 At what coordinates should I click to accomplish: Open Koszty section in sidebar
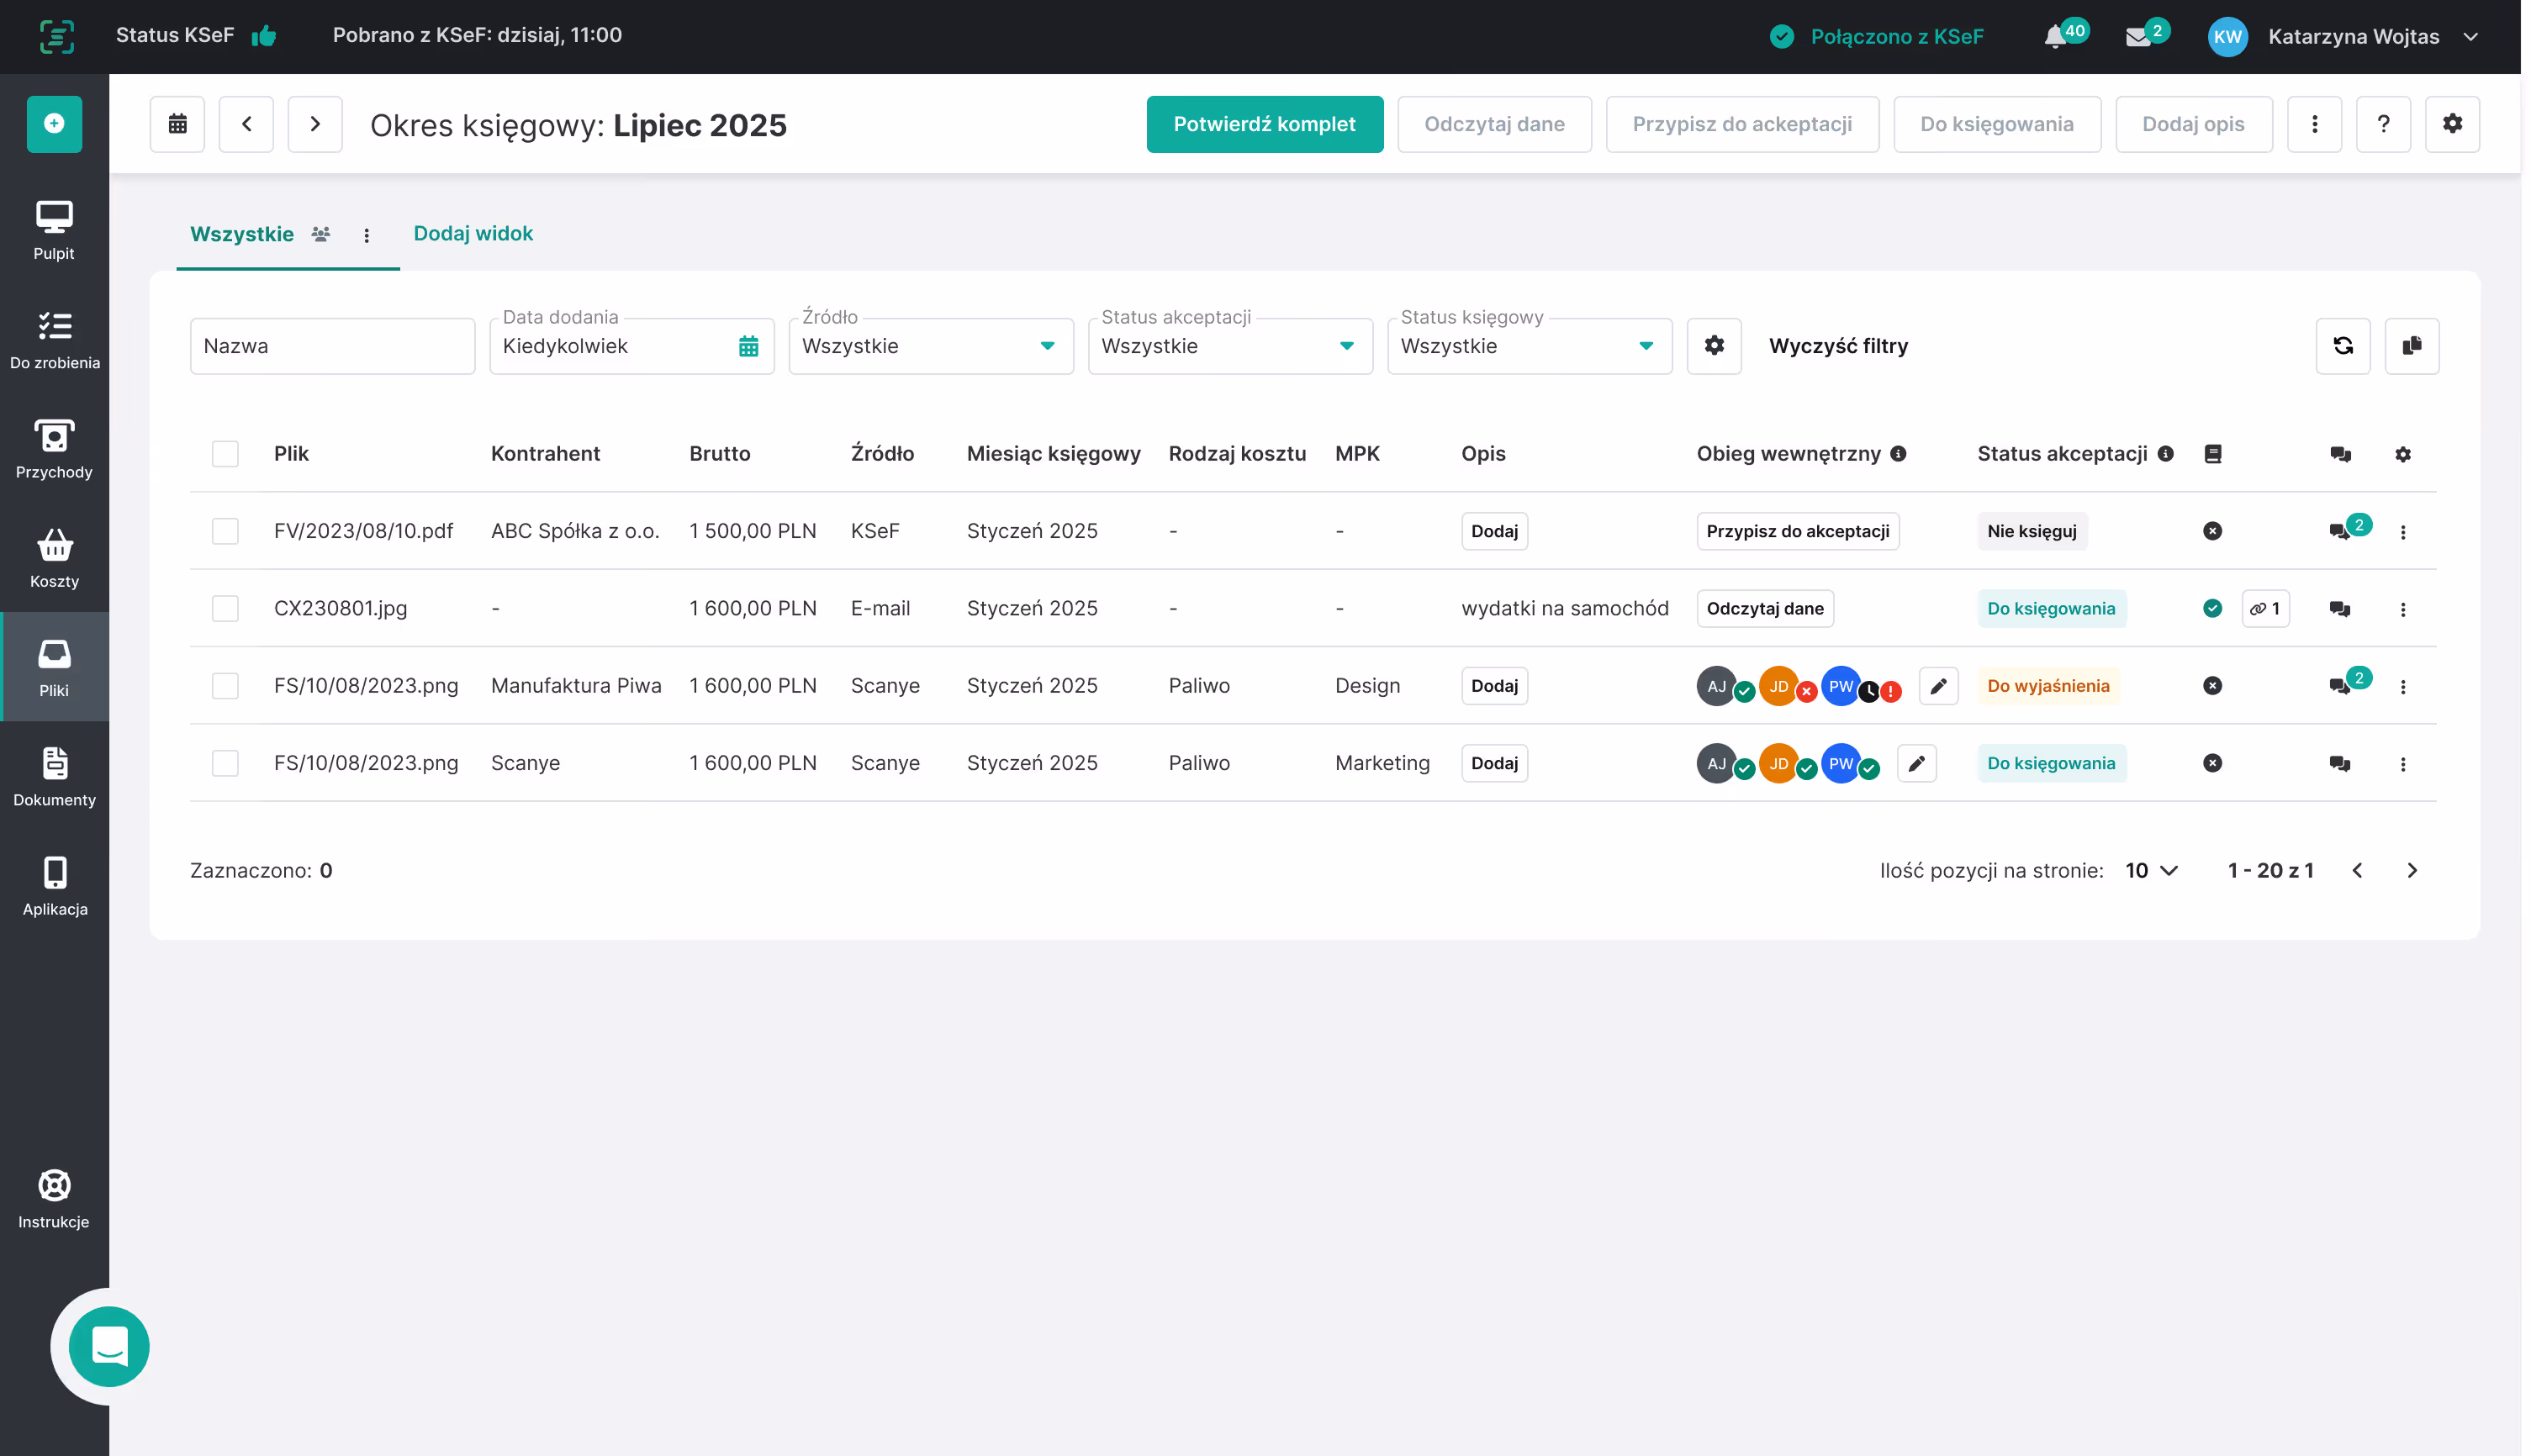pyautogui.click(x=54, y=559)
